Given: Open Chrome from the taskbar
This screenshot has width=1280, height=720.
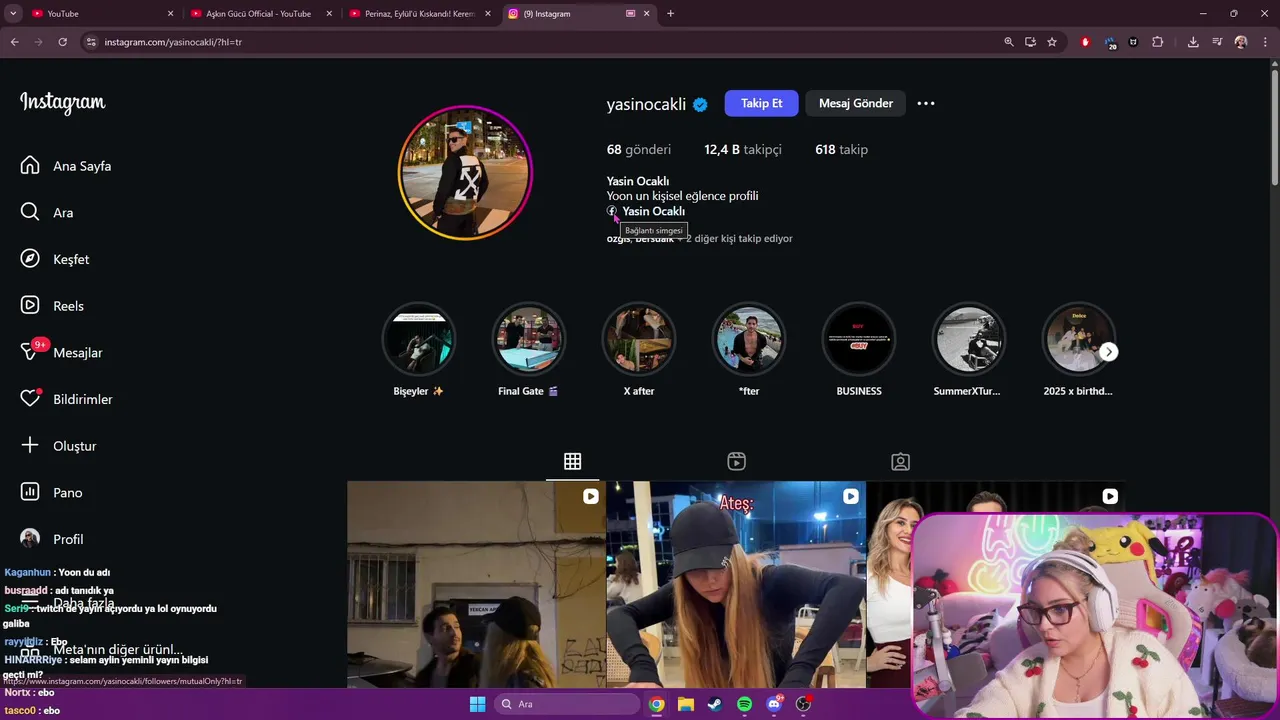Looking at the screenshot, I should point(656,704).
